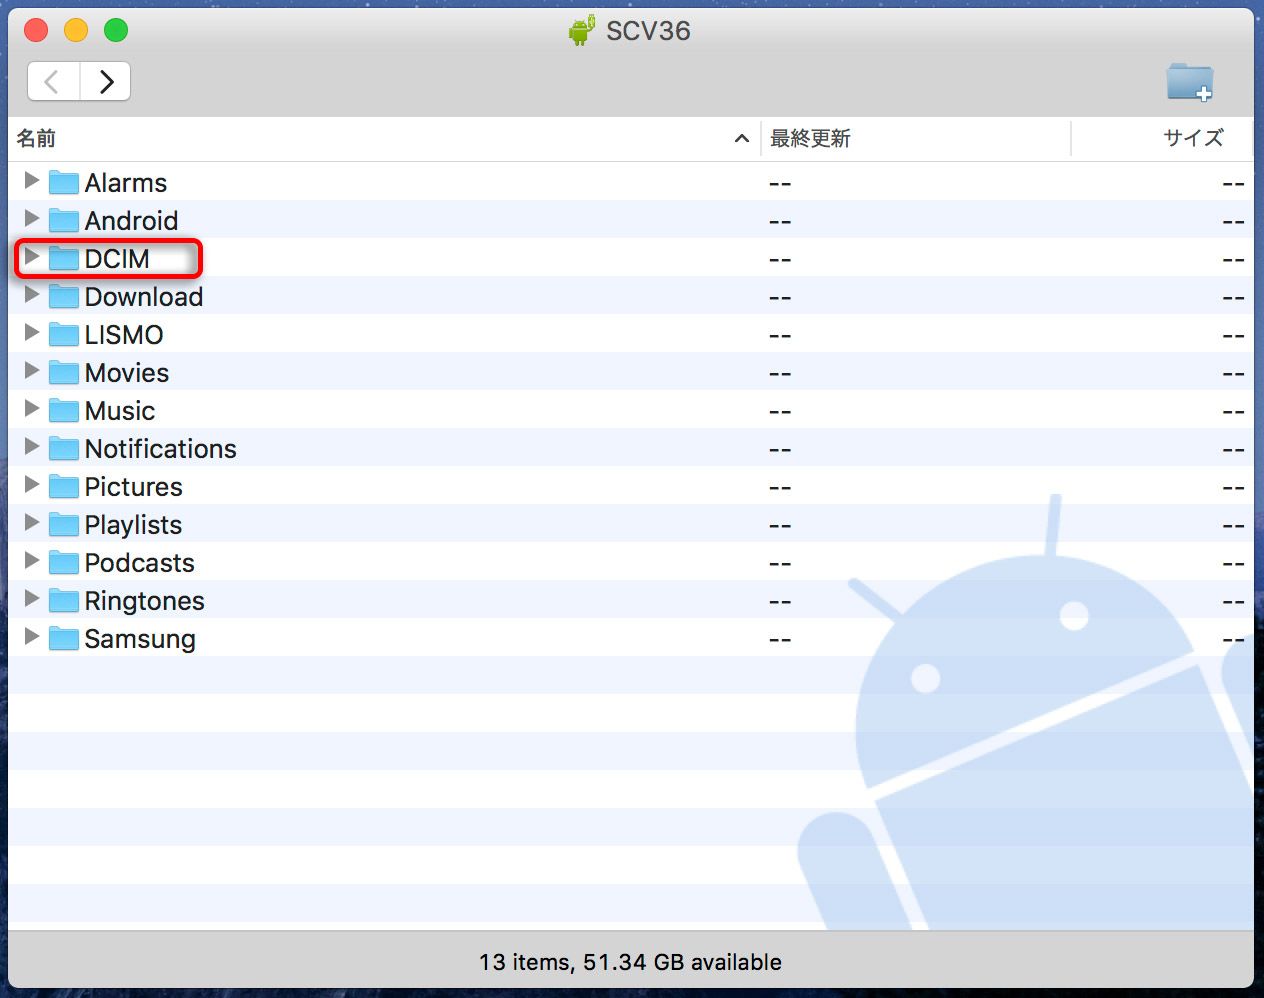The height and width of the screenshot is (998, 1264).
Task: Minimize the window with yellow button
Action: click(x=76, y=30)
